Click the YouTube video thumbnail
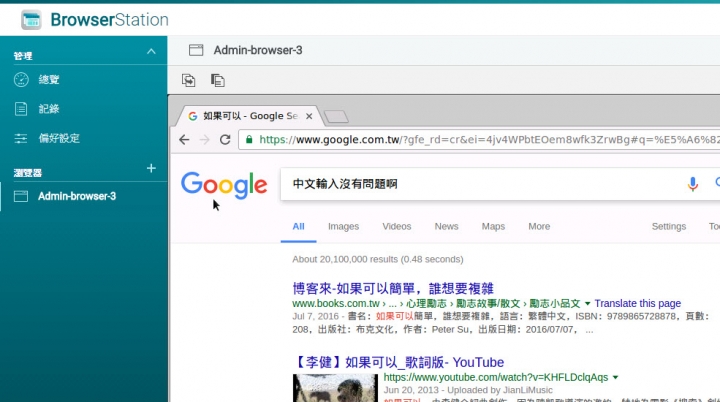Viewport: 720px width, 402px height. [x=335, y=388]
